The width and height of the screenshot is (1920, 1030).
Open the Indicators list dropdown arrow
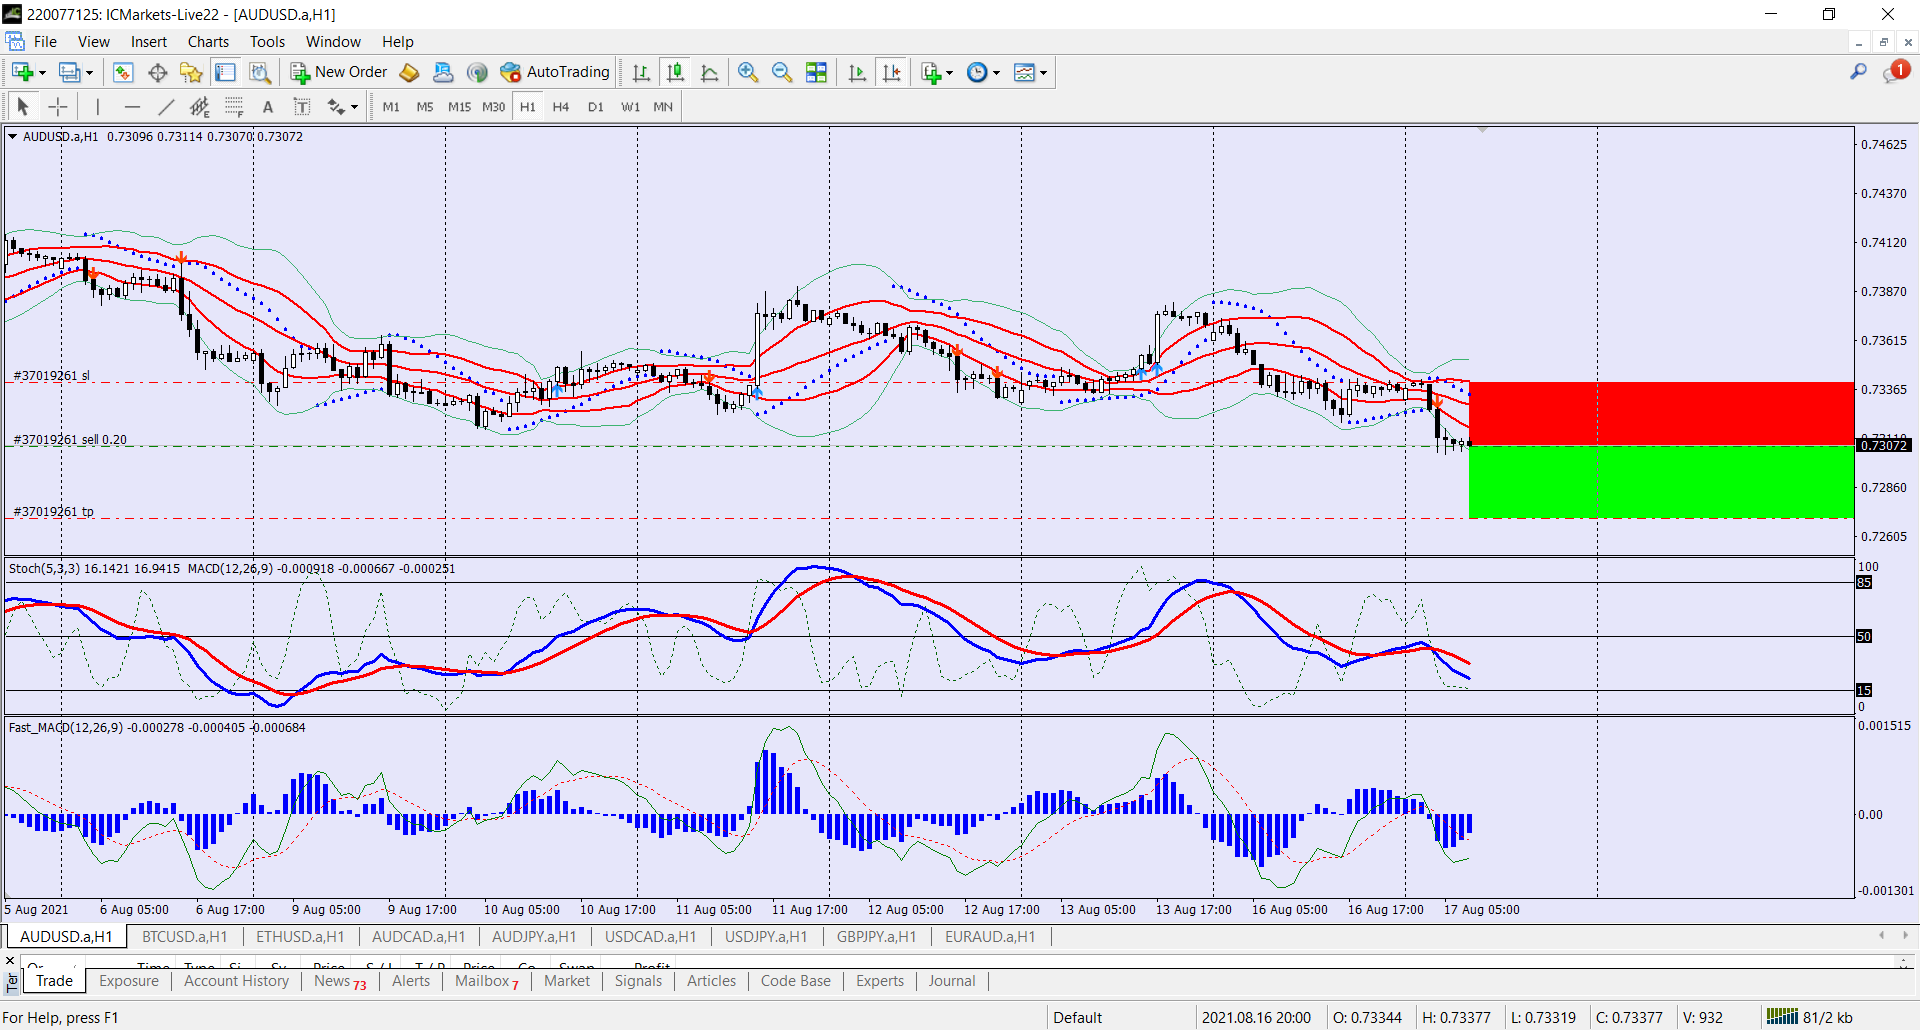pyautogui.click(x=949, y=72)
